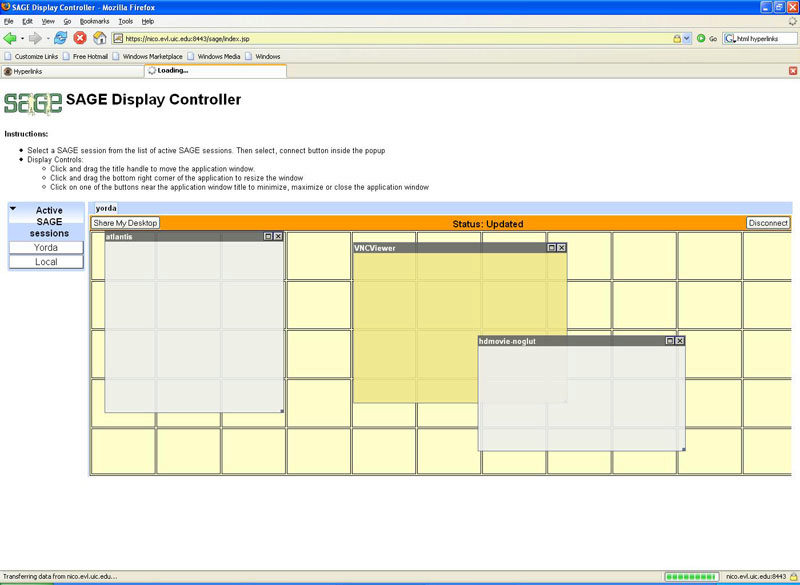Reload the page with the refresh icon
800x585 pixels.
coord(61,38)
